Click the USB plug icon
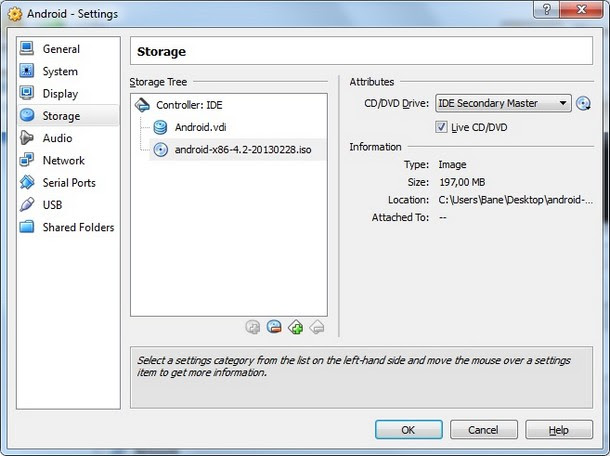Image resolution: width=610 pixels, height=456 pixels. coord(27,204)
